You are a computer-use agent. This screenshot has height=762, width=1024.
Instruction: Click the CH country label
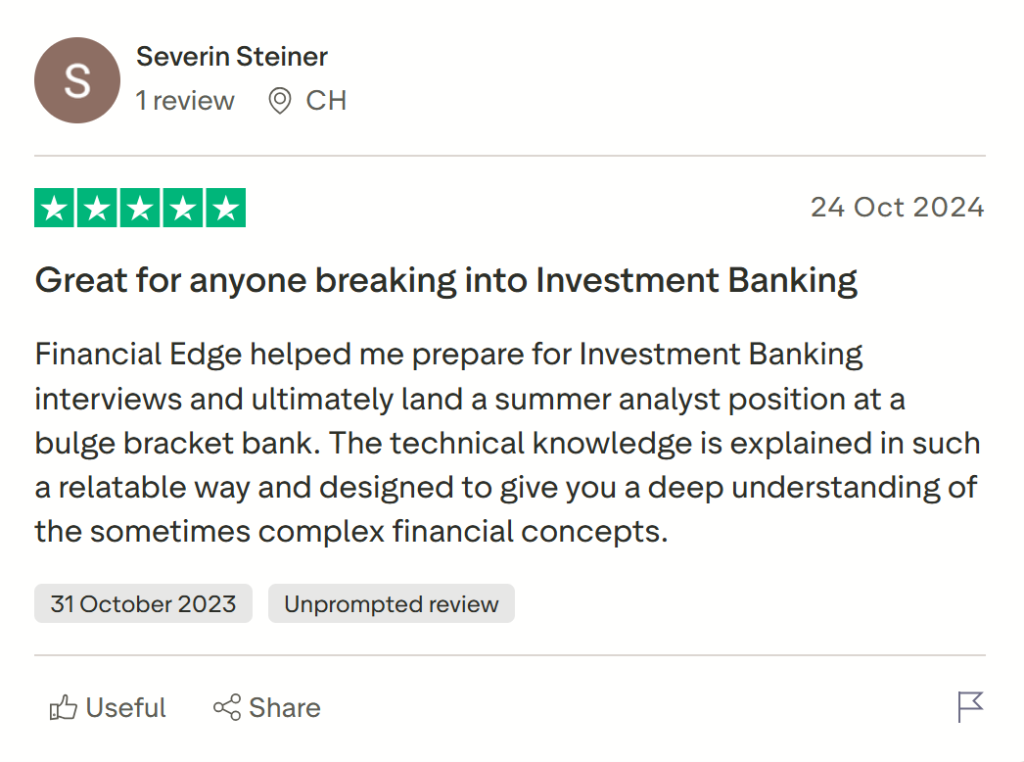(x=327, y=100)
